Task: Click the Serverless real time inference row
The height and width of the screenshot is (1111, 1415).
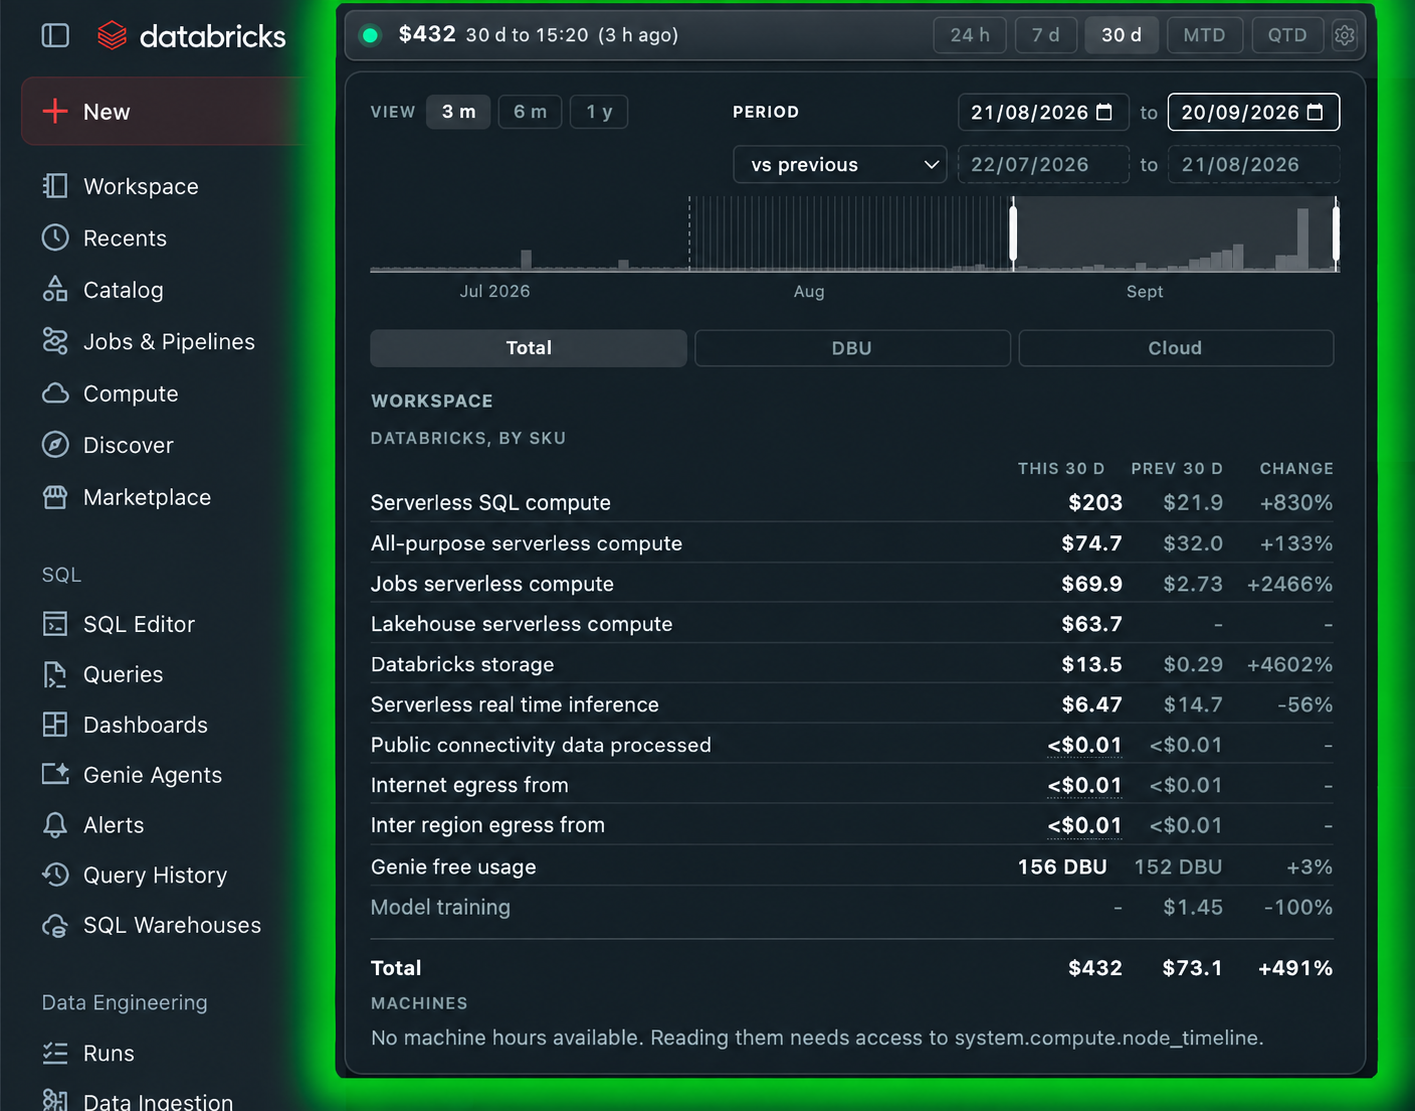Action: pos(852,705)
